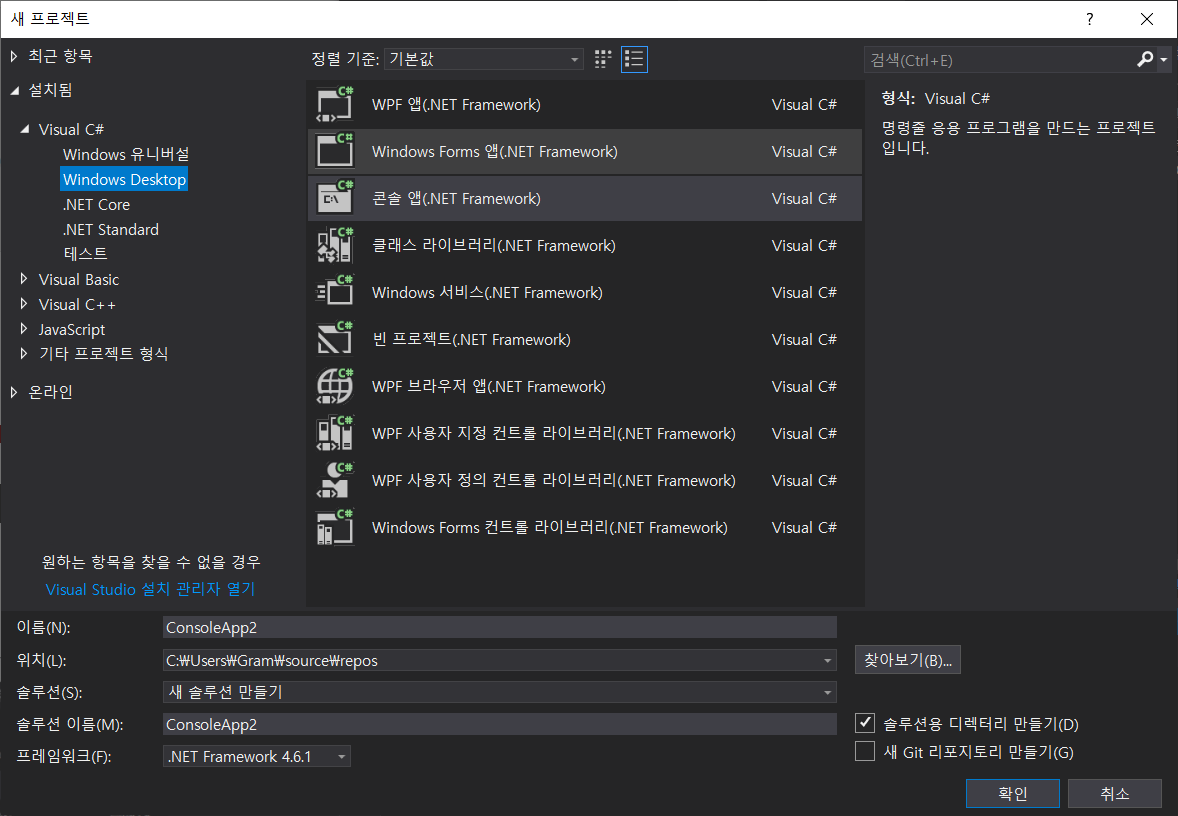Screen dimensions: 1178x816
Task: Click 확인 button
Action: [1013, 793]
